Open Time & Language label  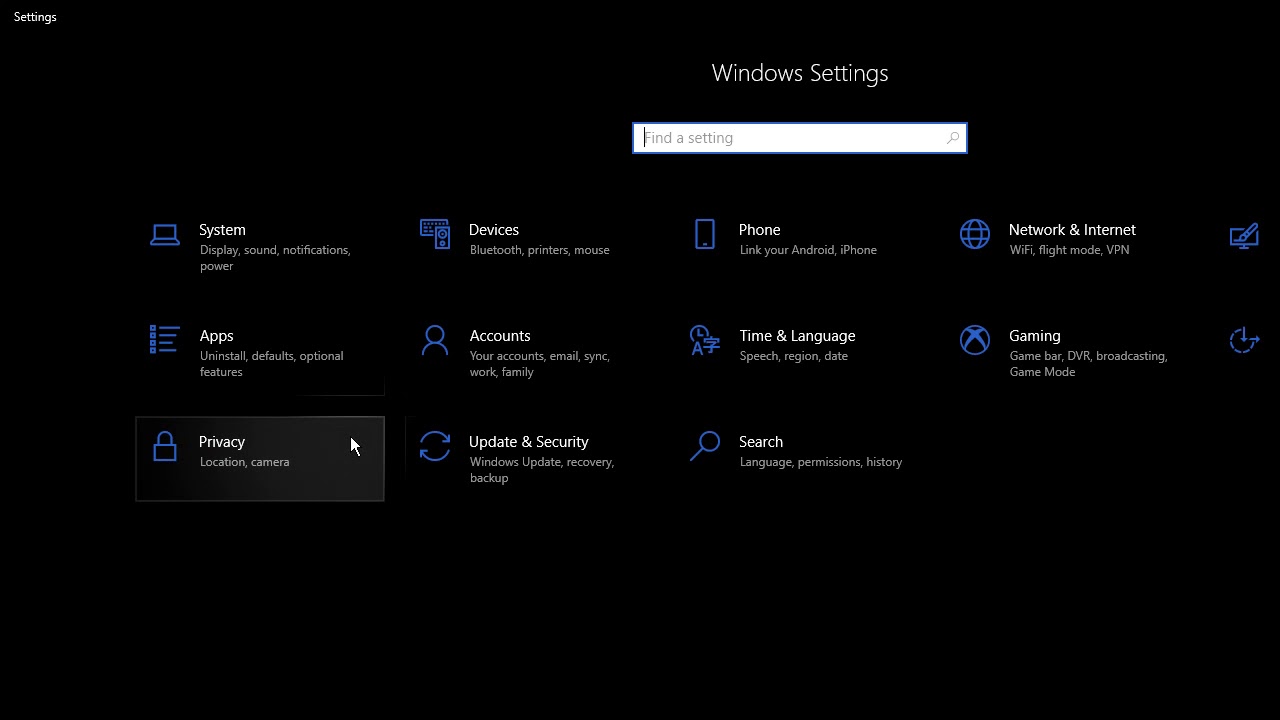(x=797, y=336)
